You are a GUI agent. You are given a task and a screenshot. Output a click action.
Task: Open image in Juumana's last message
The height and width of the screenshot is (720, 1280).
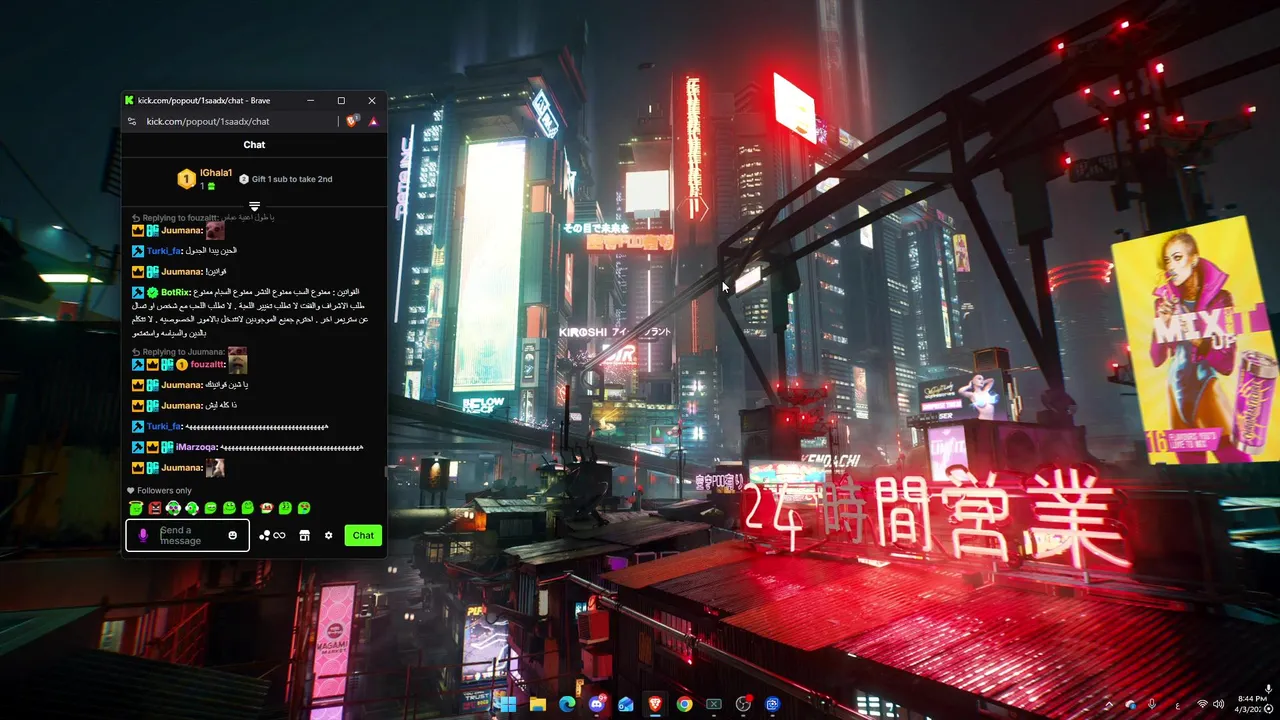click(215, 467)
